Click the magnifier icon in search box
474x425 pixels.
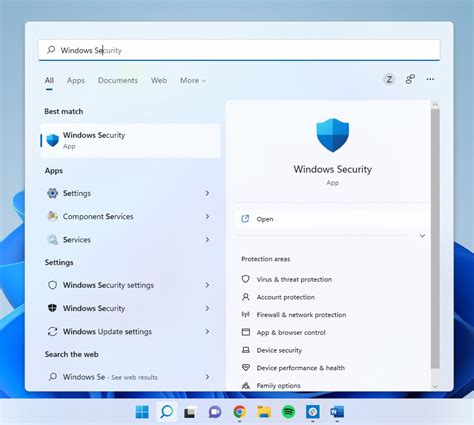51,50
